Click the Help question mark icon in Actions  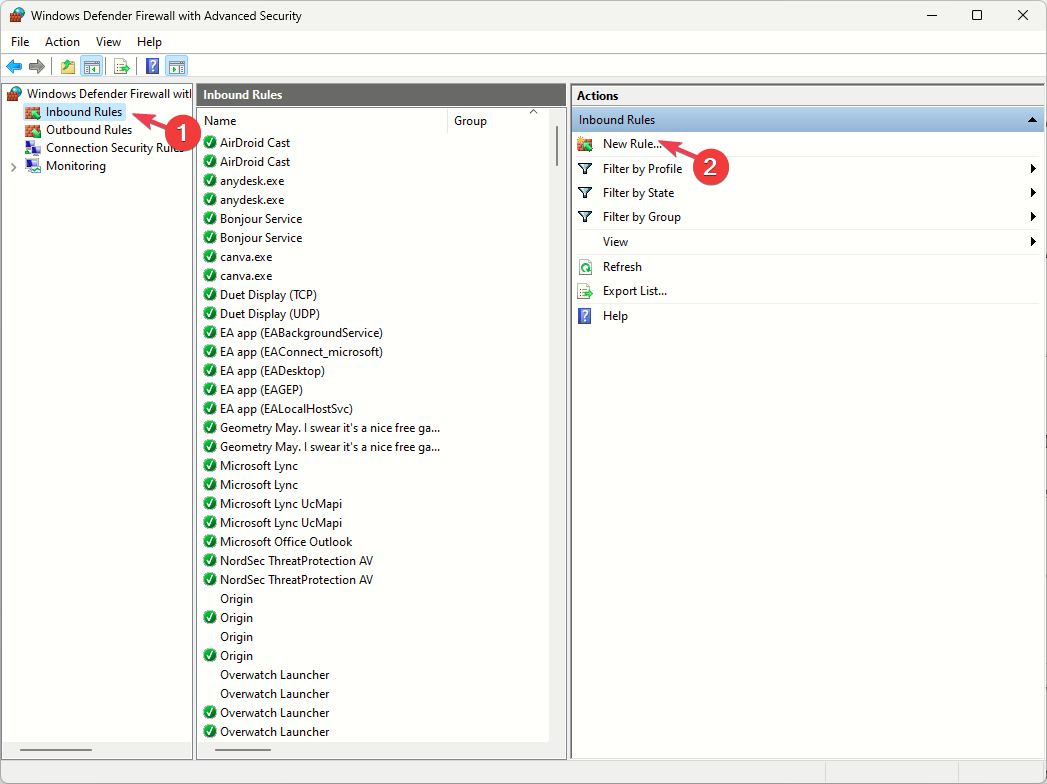pyautogui.click(x=585, y=316)
